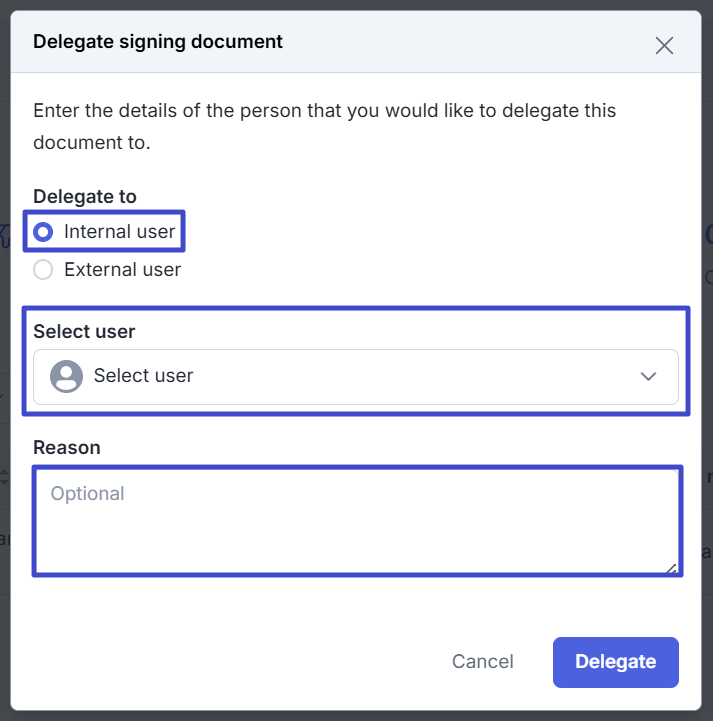Click the External user label text
713x721 pixels.
point(122,270)
